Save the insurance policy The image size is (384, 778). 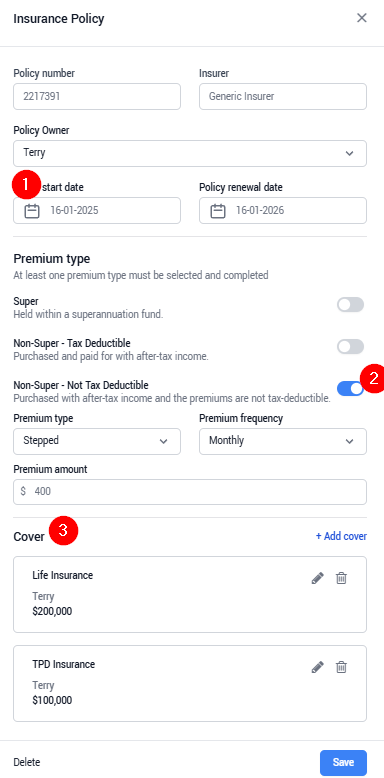click(x=343, y=762)
